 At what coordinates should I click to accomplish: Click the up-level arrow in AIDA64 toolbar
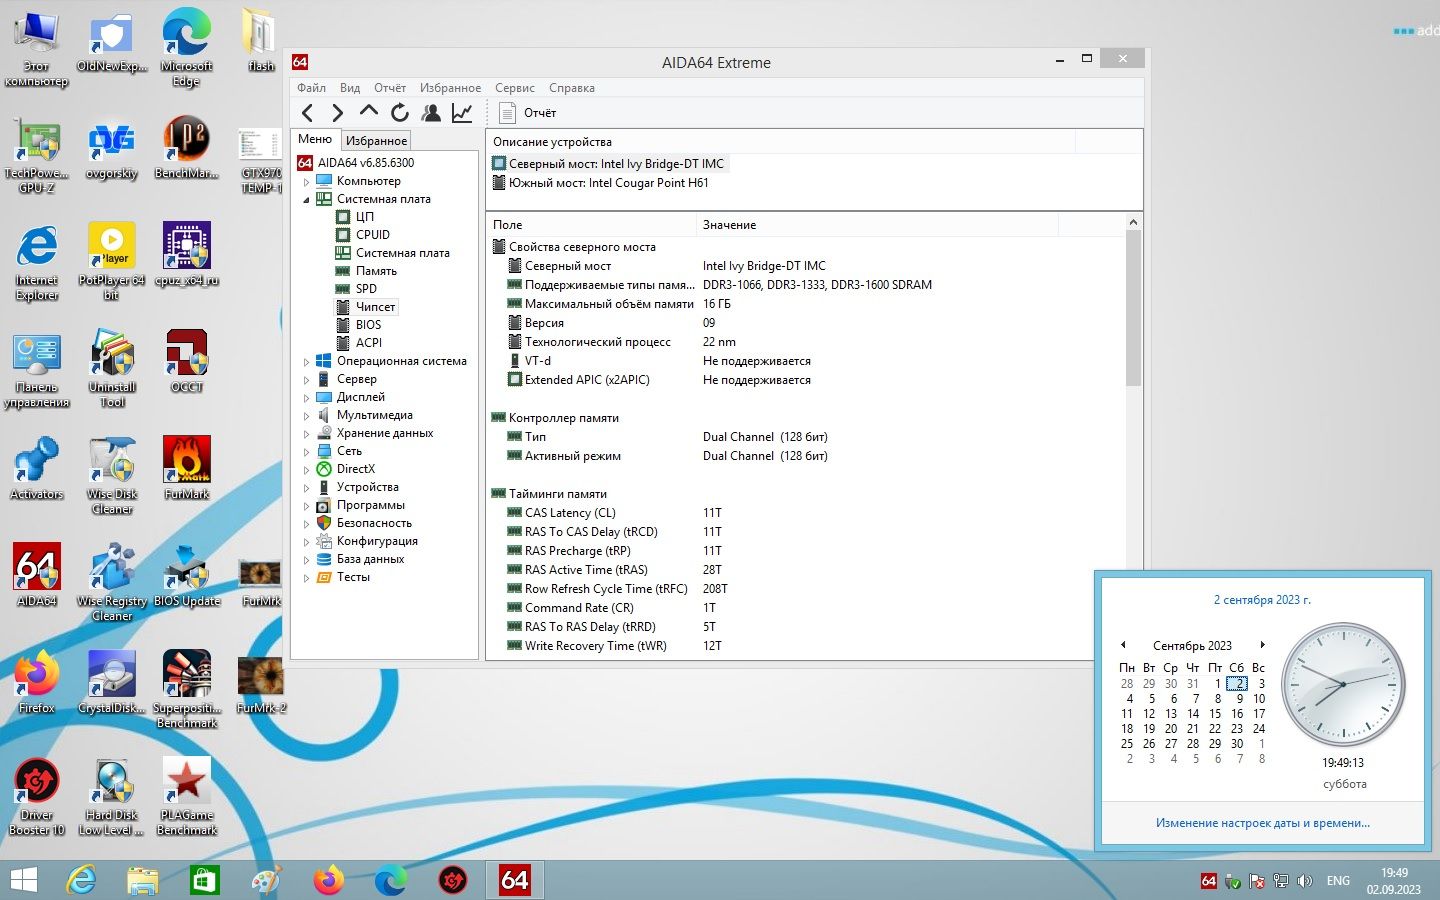[x=369, y=112]
